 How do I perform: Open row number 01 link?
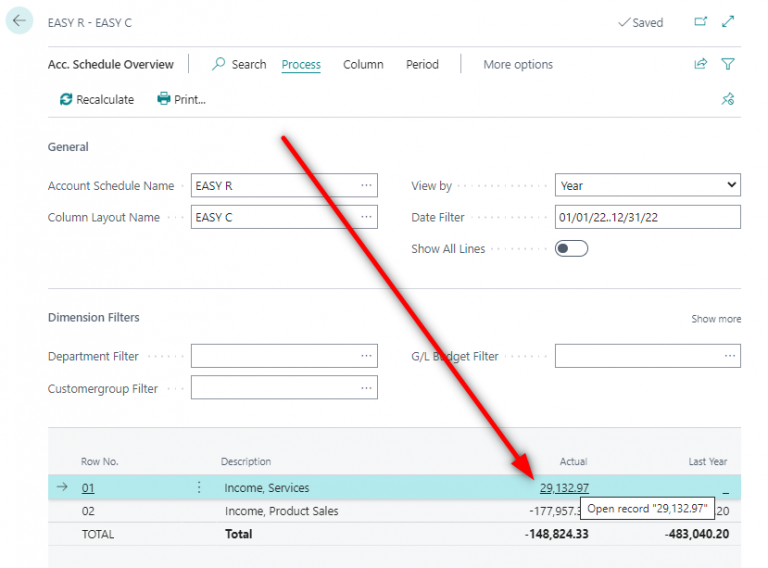coord(88,488)
